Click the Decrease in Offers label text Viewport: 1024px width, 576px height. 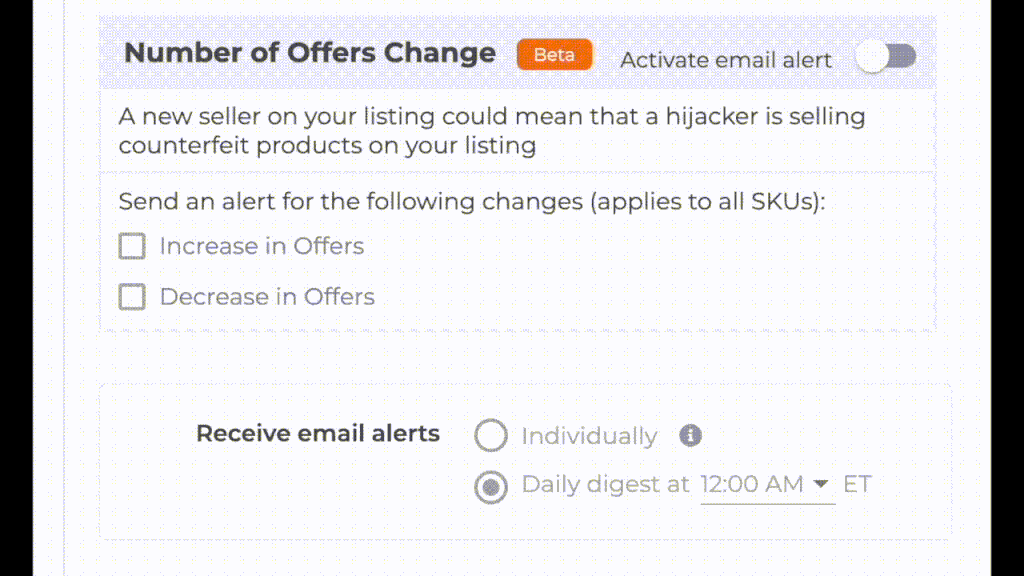point(267,297)
